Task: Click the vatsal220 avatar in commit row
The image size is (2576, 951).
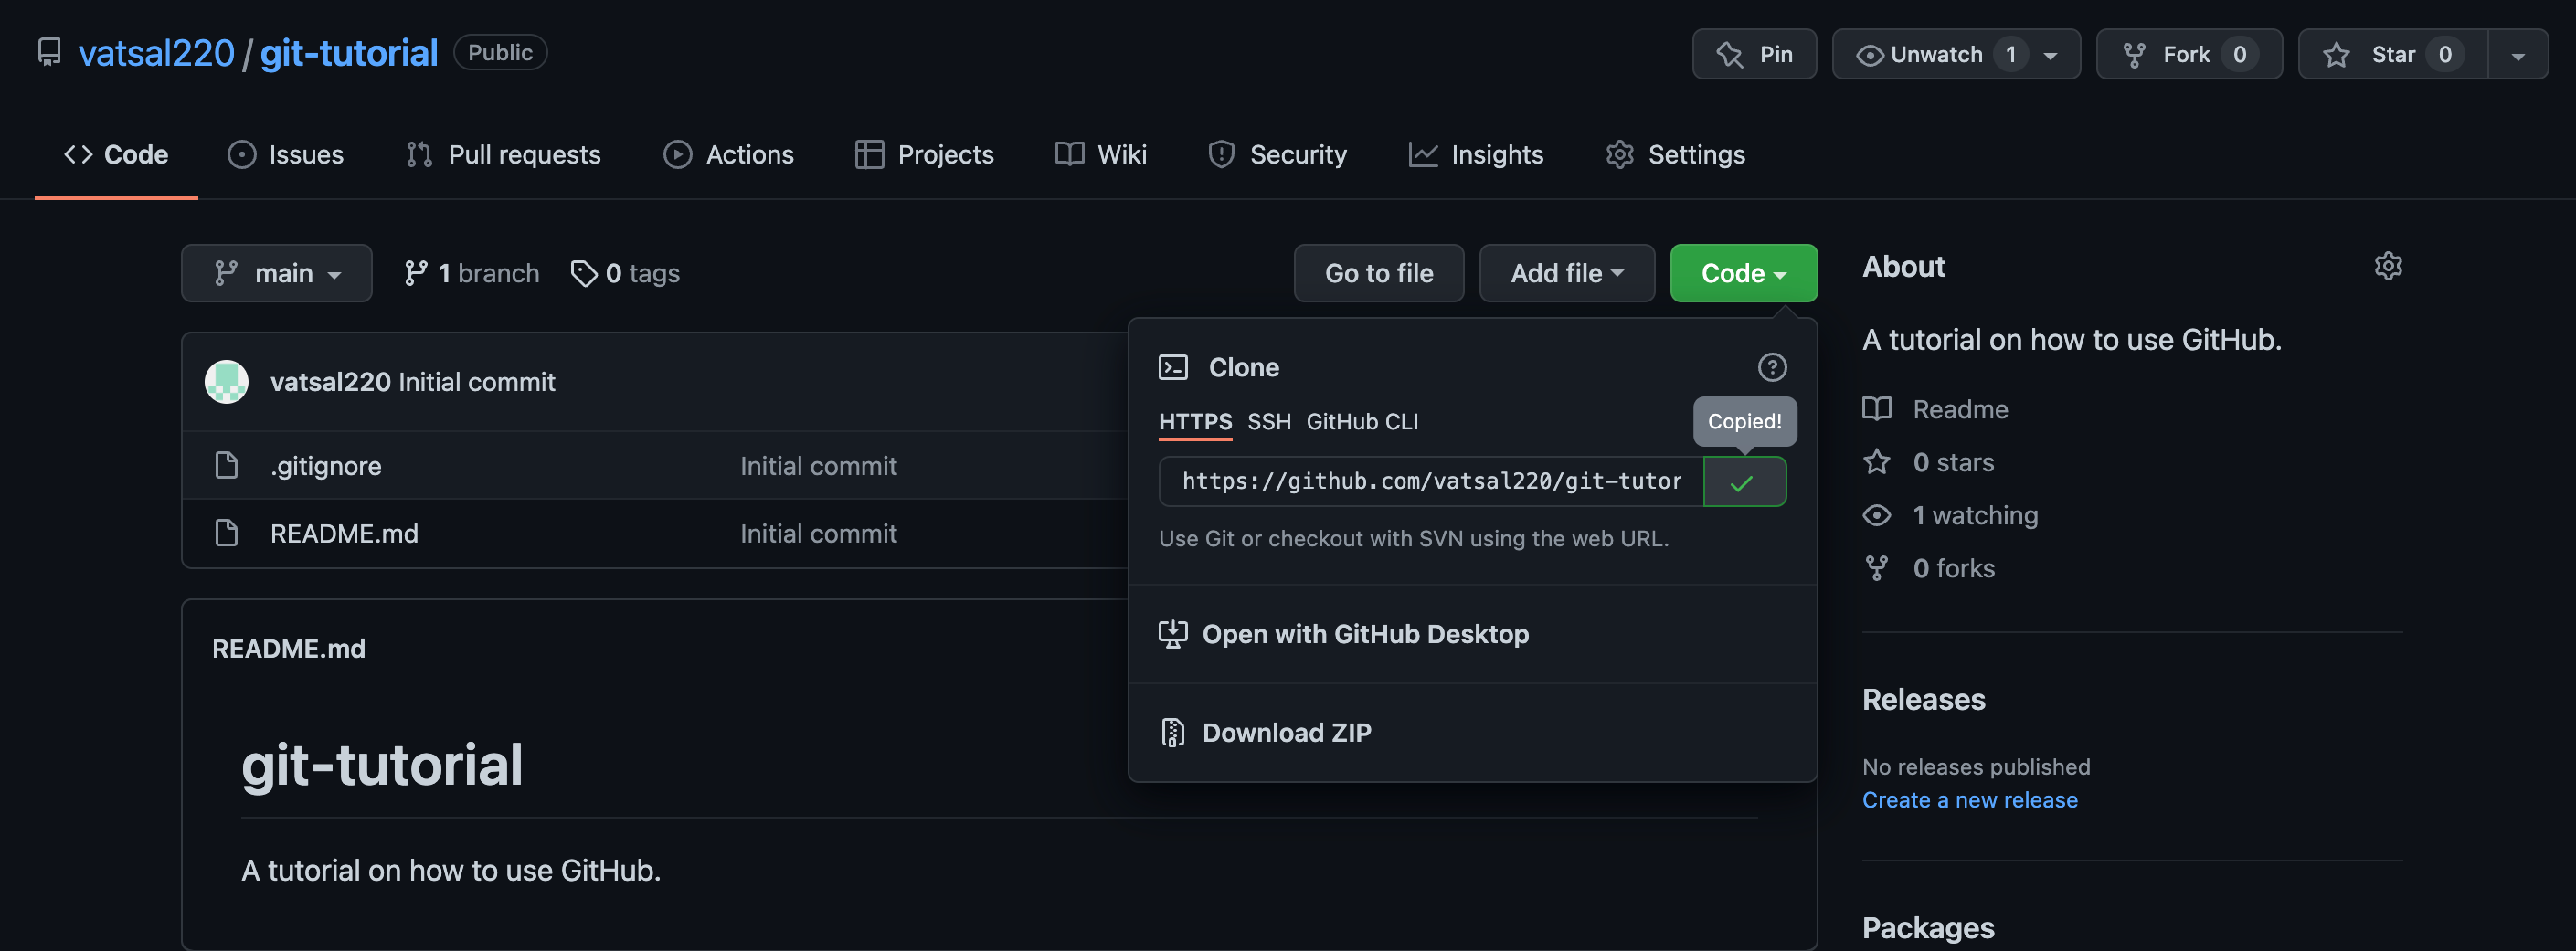Action: [227, 382]
